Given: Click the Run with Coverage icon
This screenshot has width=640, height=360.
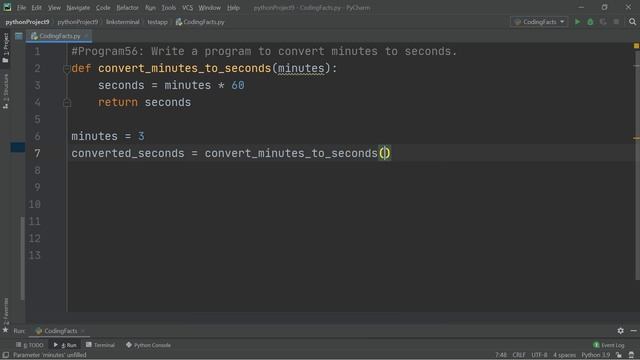Looking at the screenshot, I should point(603,22).
